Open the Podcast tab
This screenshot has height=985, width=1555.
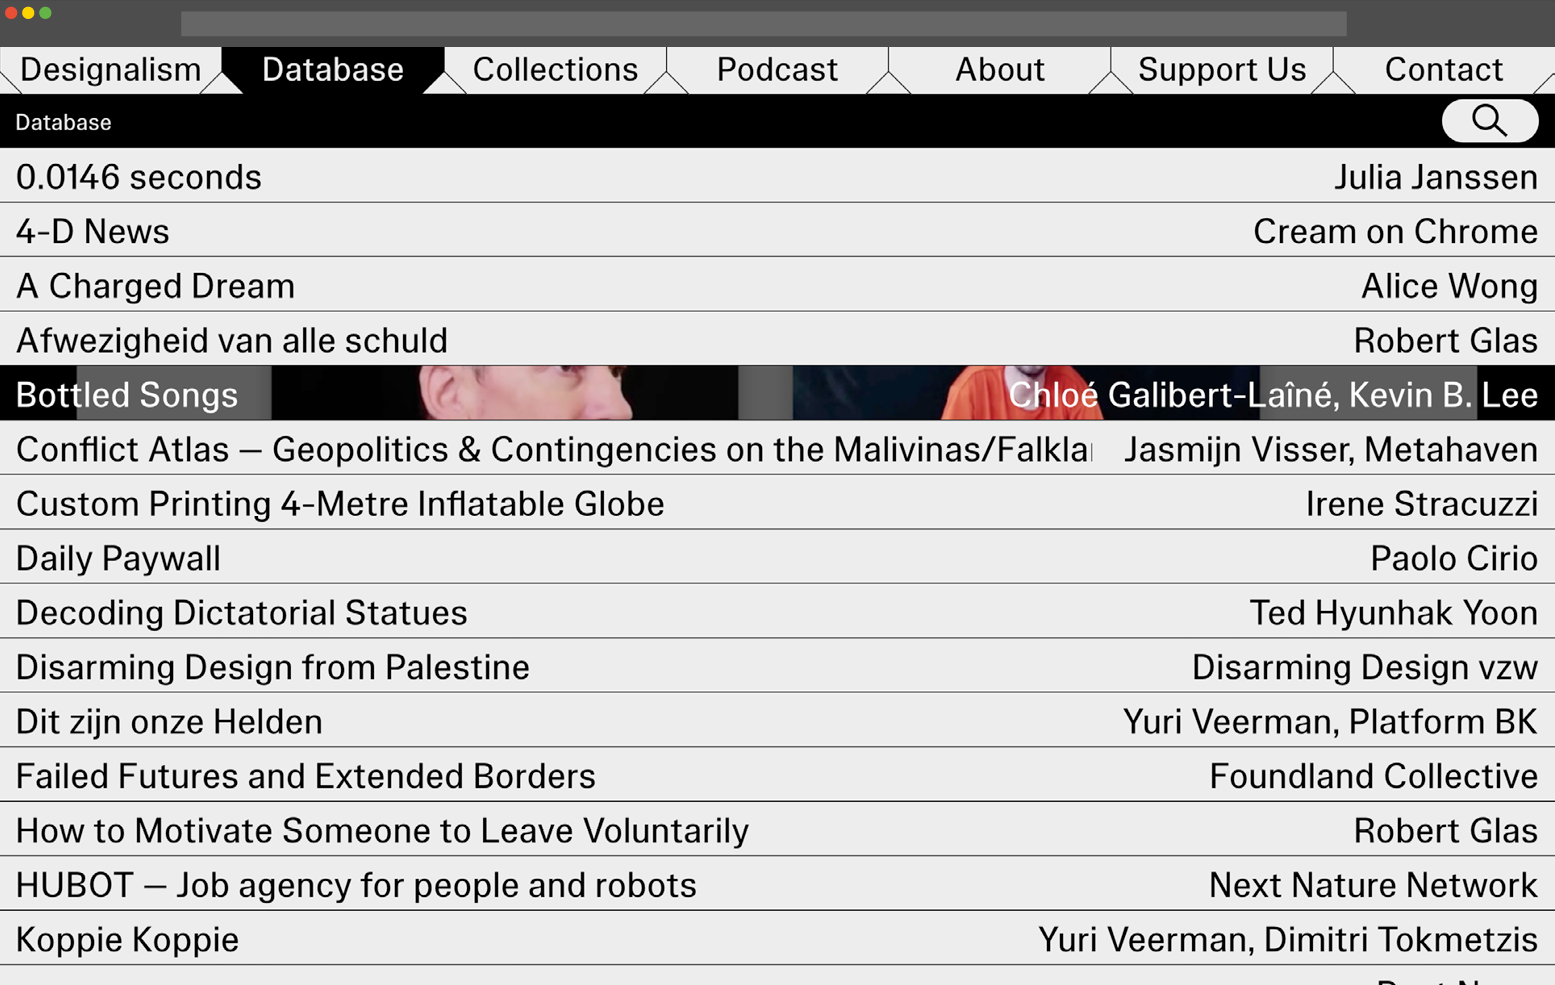(777, 70)
